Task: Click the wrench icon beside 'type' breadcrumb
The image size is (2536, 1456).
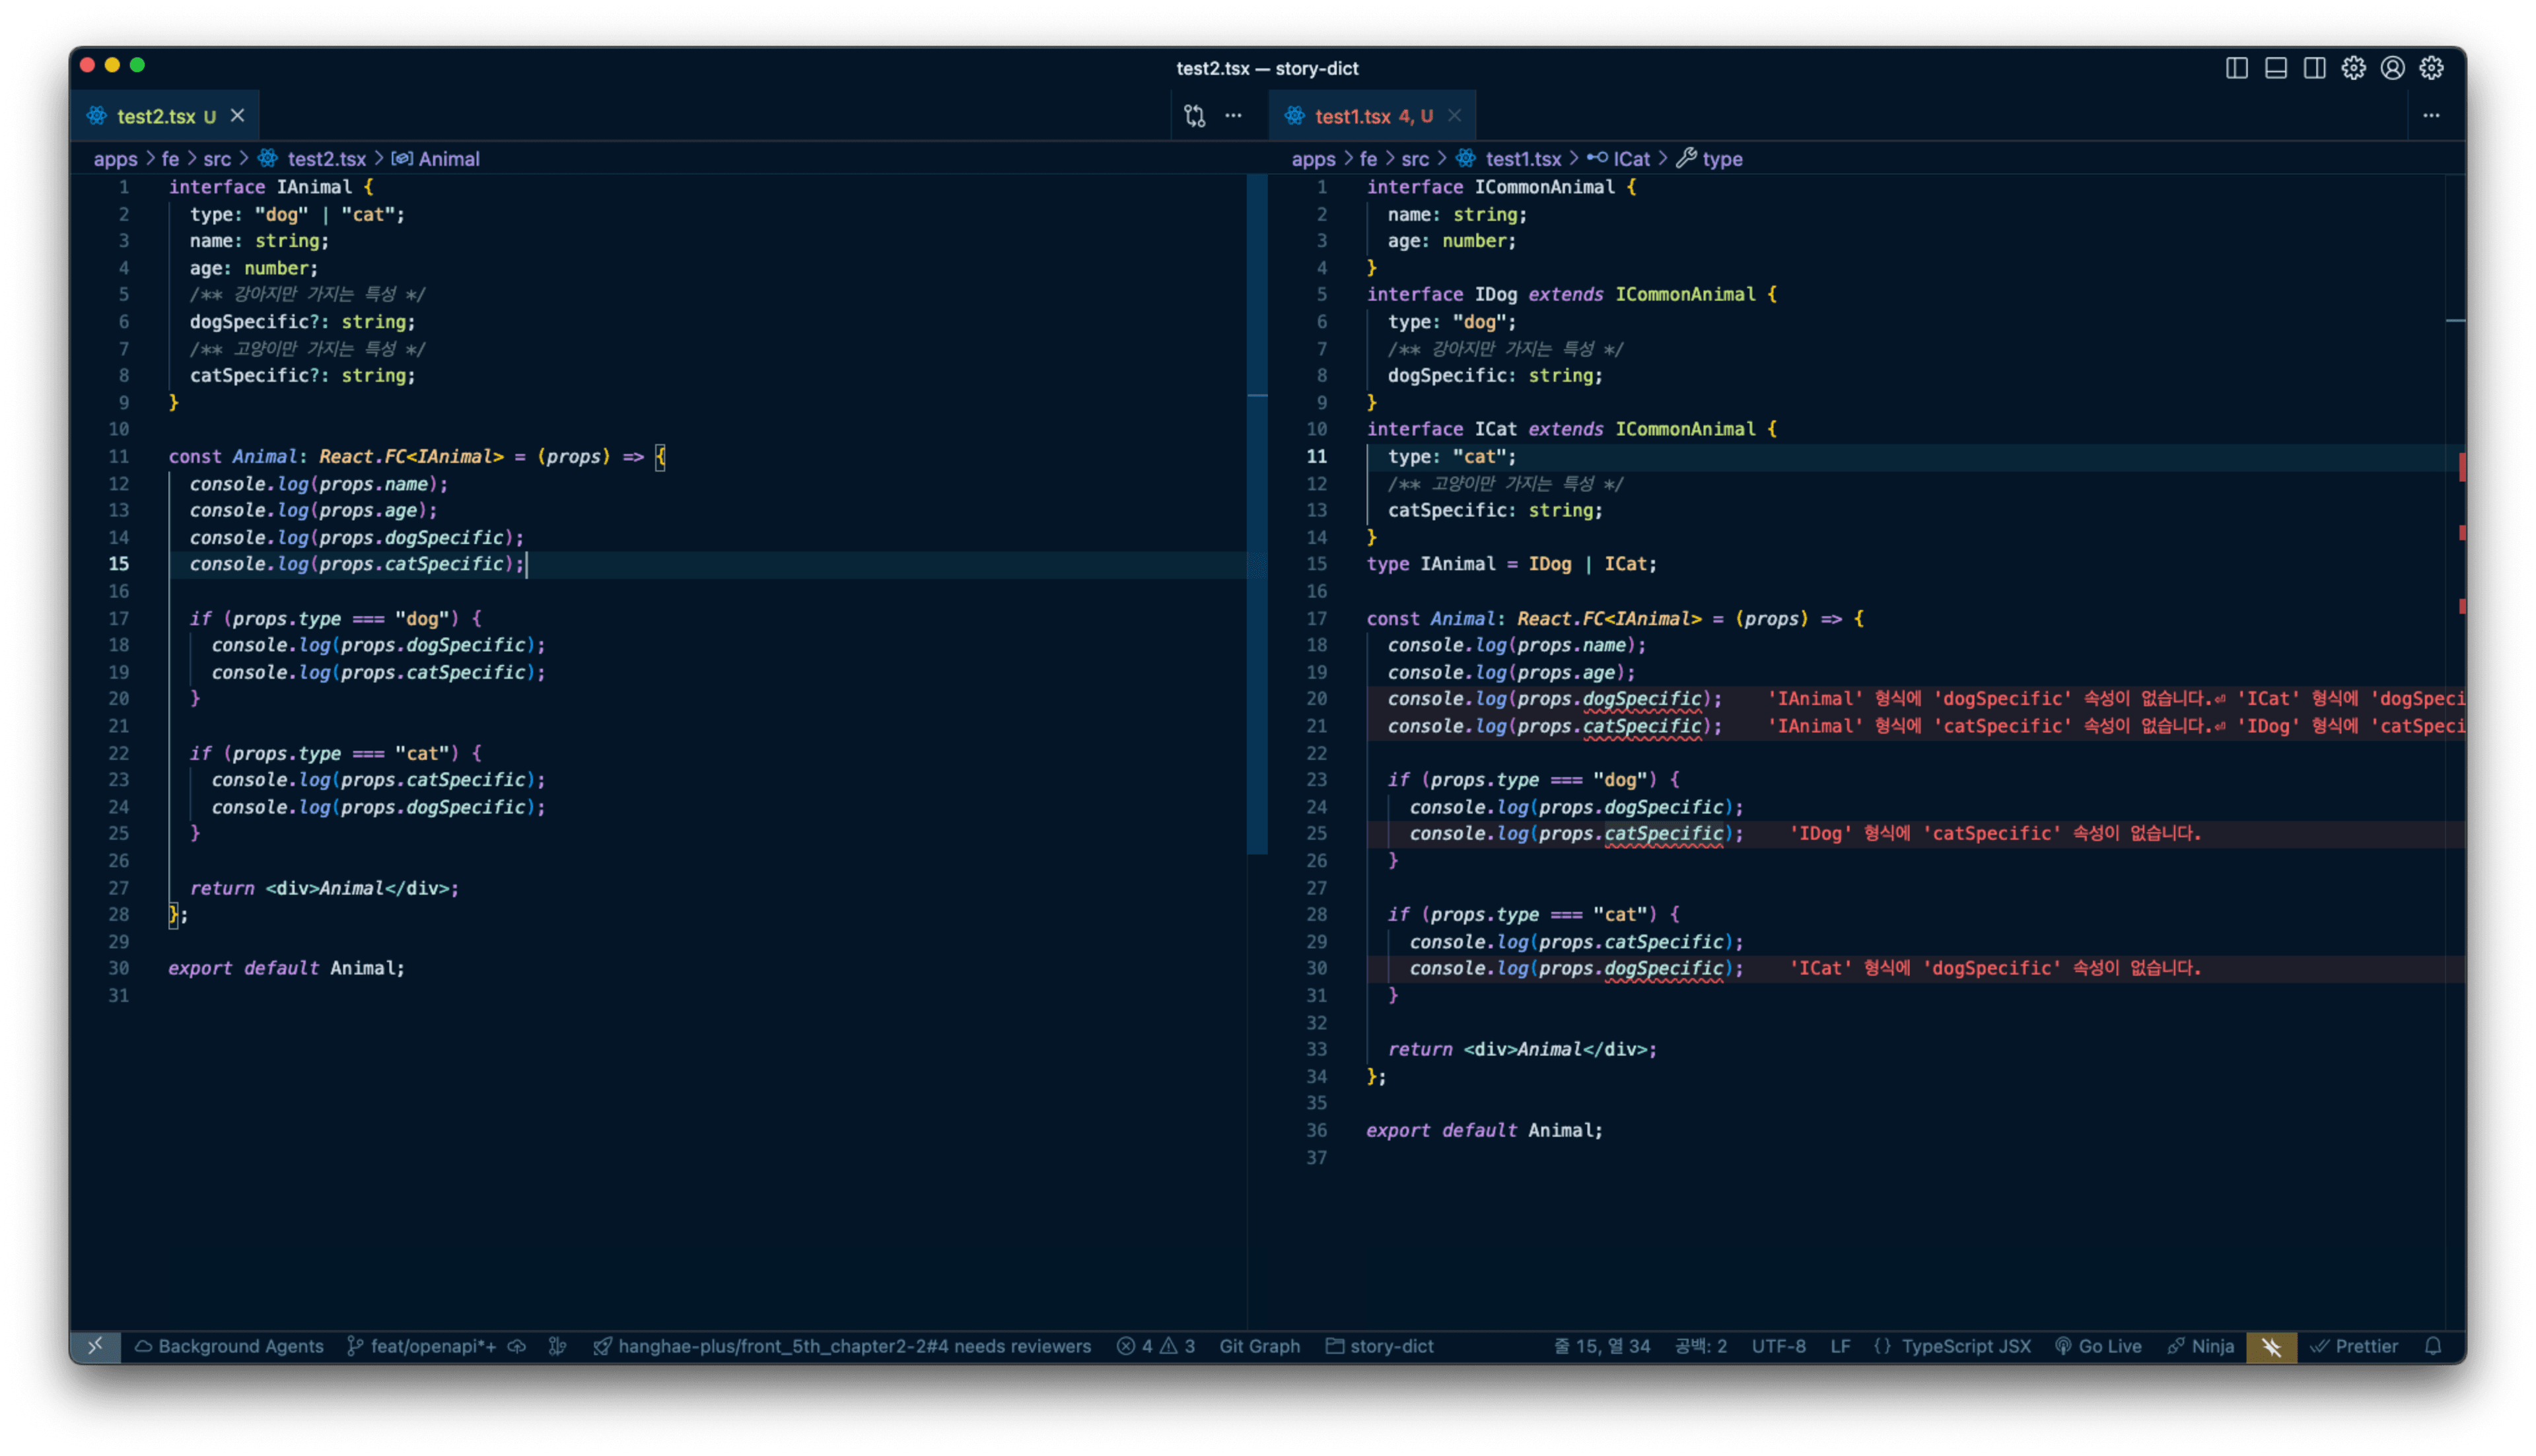Action: 1686,158
